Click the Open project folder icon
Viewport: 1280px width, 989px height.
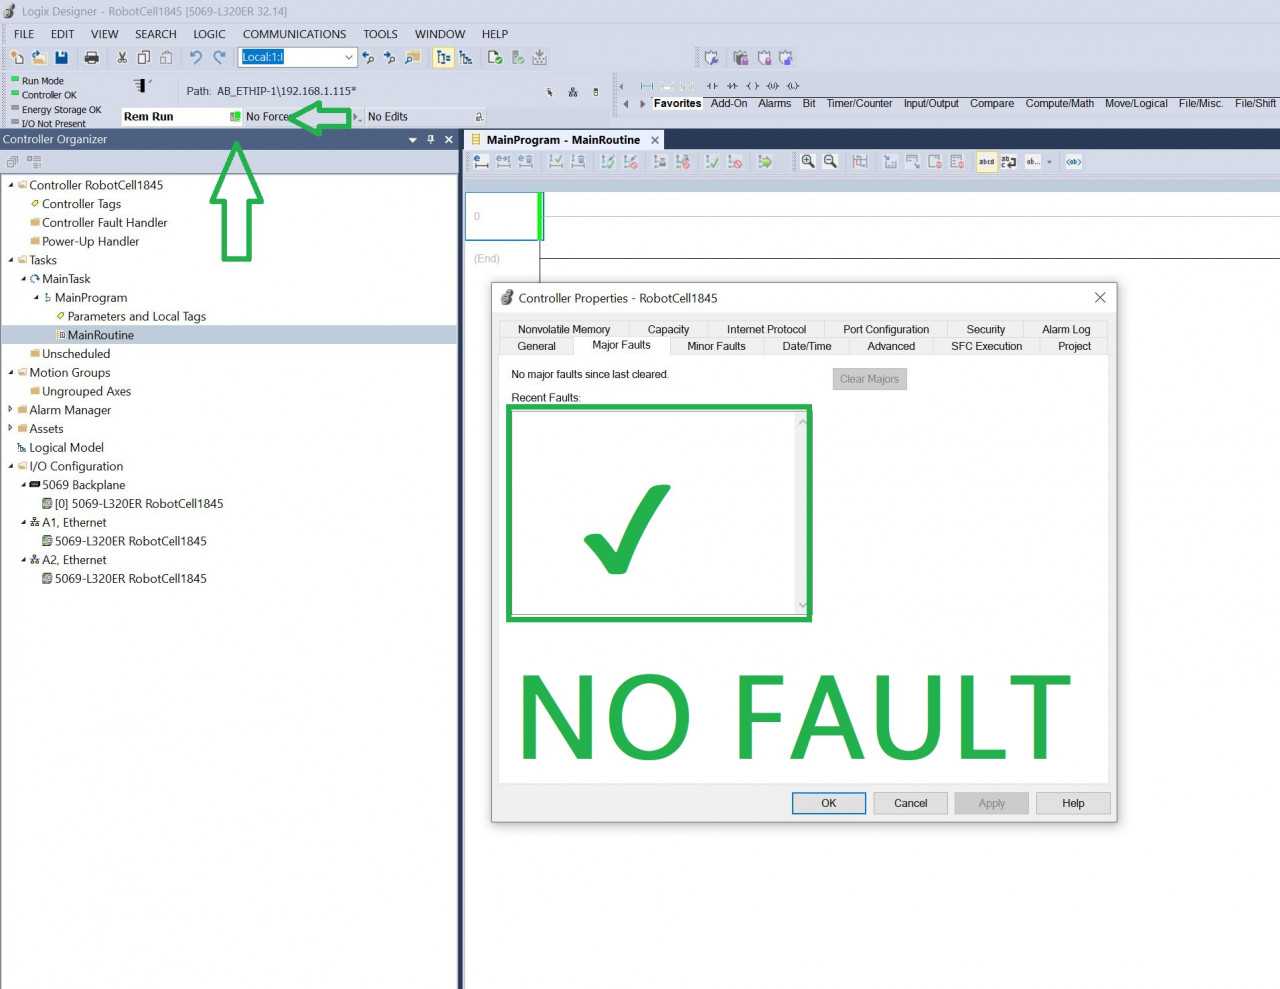(39, 58)
